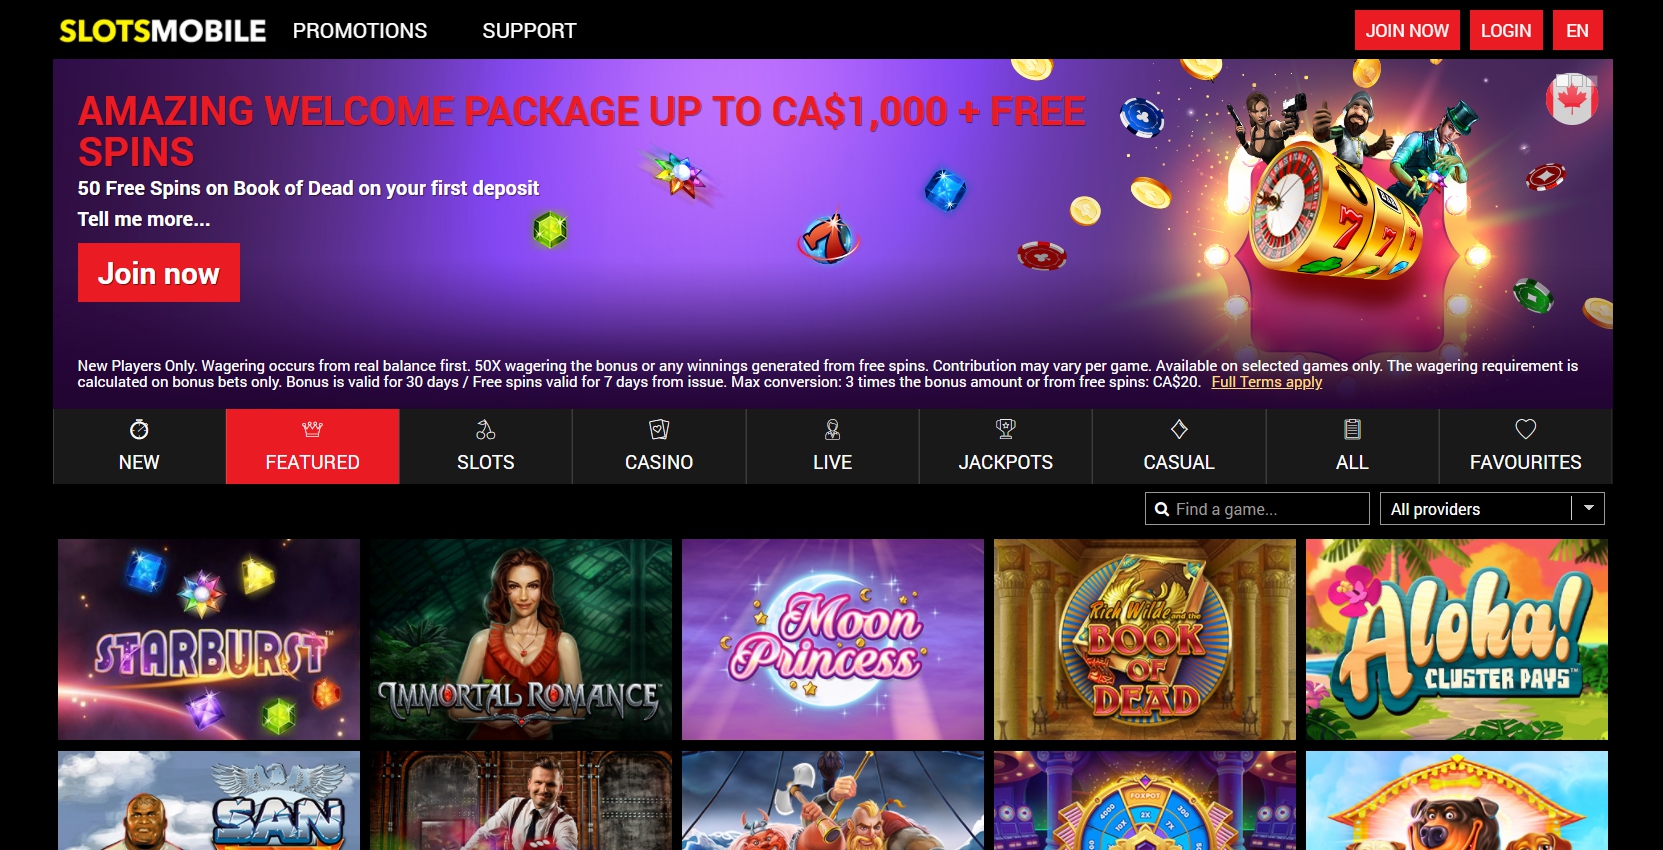Click the All providers dropdown arrow

click(1589, 508)
